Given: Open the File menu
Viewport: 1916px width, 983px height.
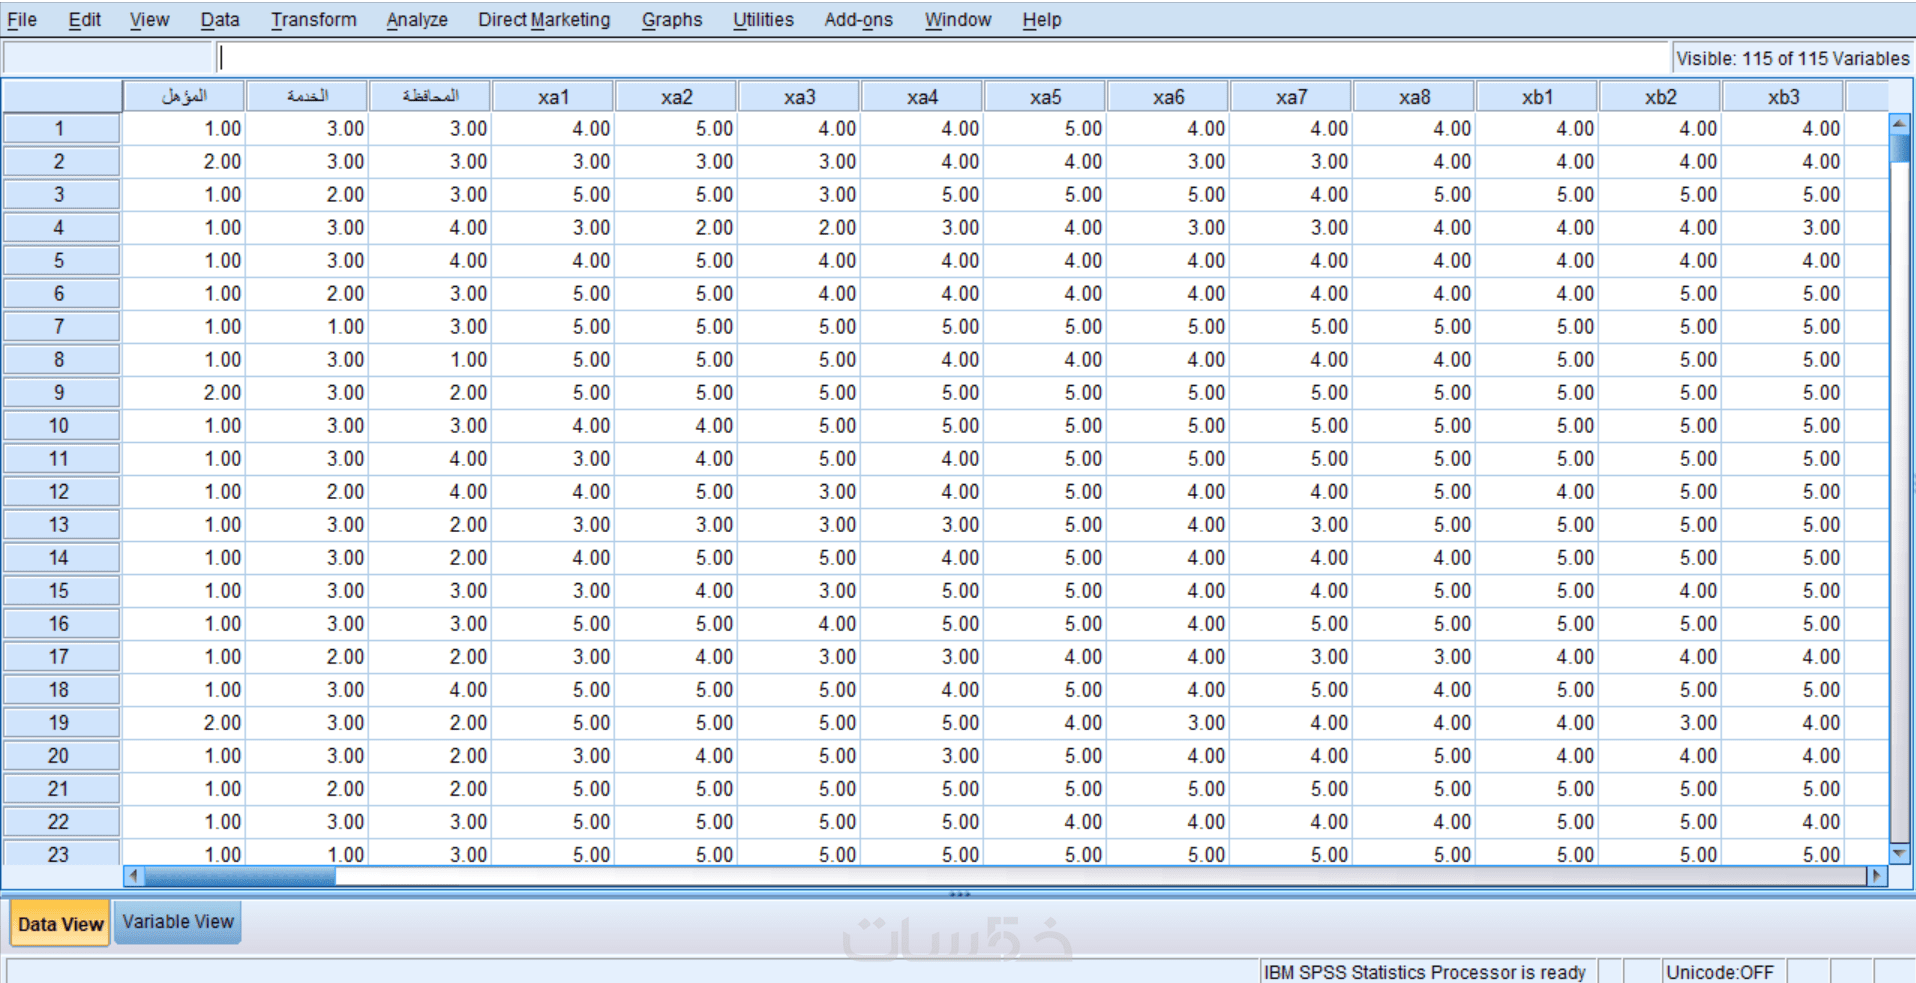Looking at the screenshot, I should 22,19.
